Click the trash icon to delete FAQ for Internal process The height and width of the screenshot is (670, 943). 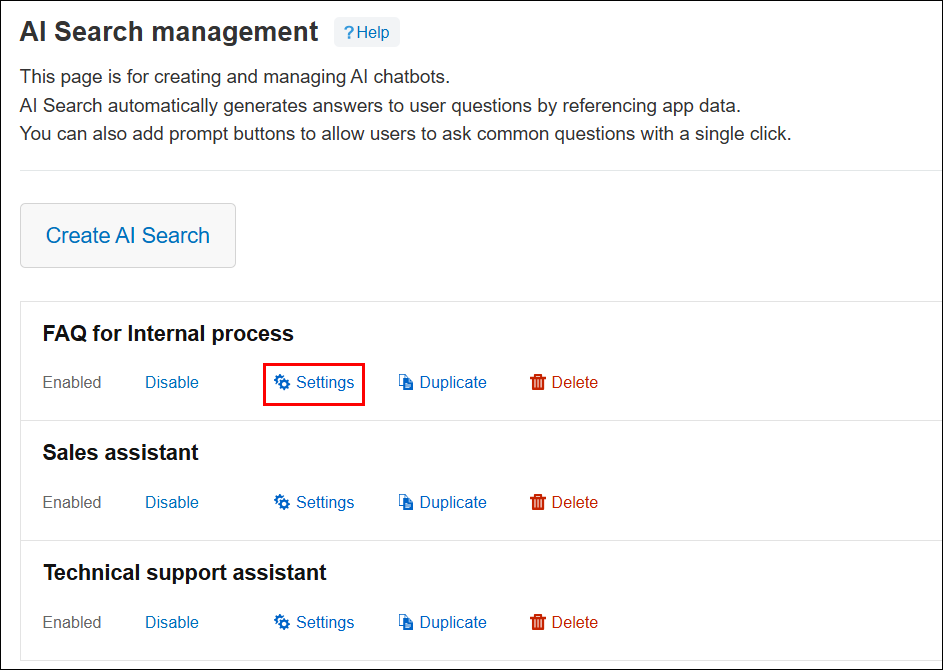(x=537, y=382)
